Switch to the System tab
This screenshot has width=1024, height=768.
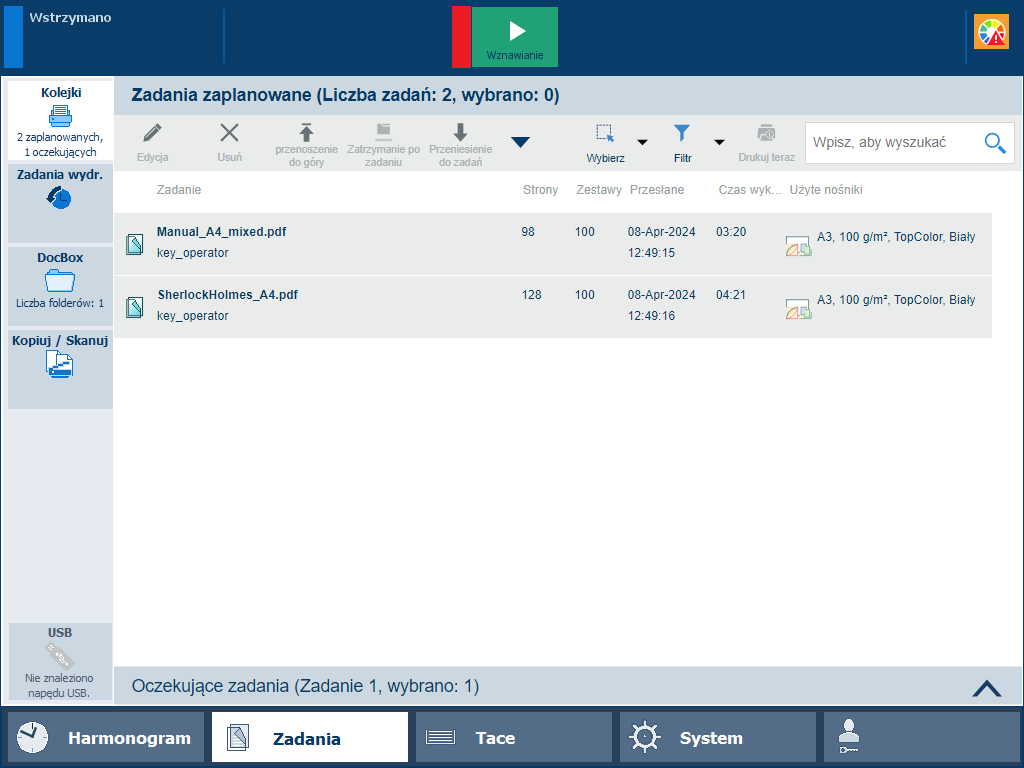click(718, 738)
